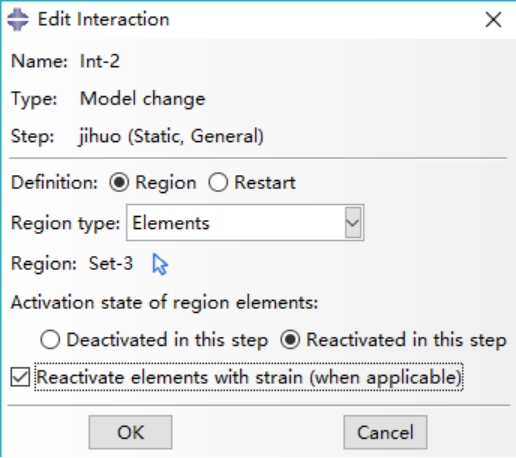Click the Region type label
Image resolution: width=516 pixels, height=458 pixels.
point(65,223)
